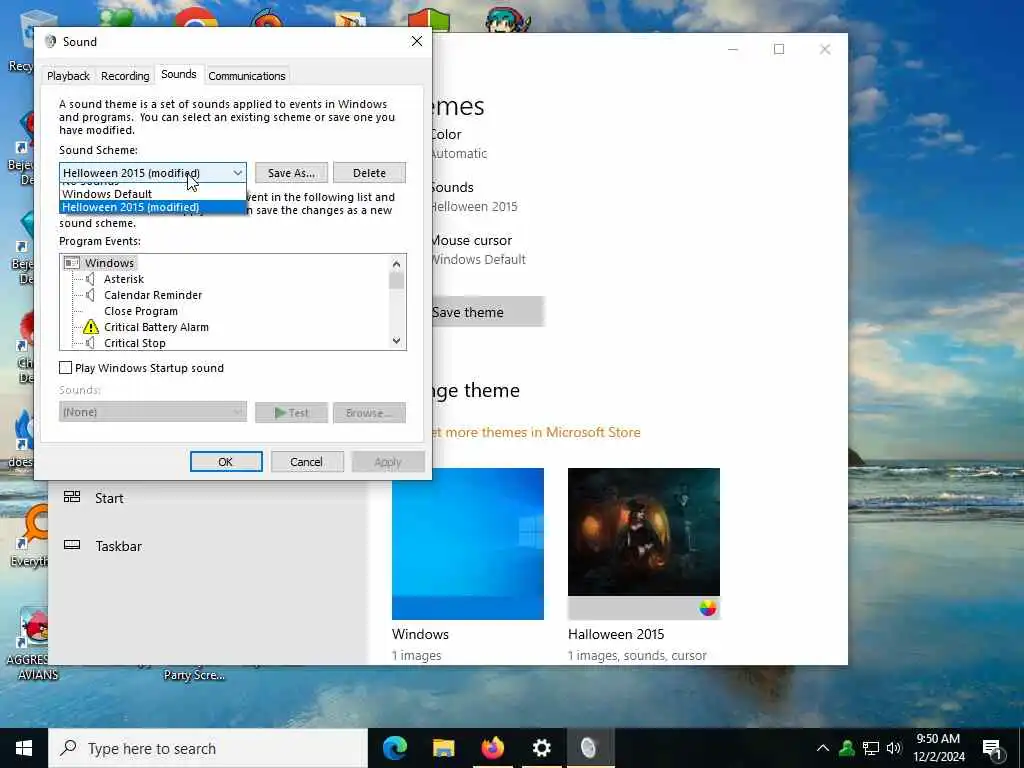Select Close Program event
The width and height of the screenshot is (1024, 768).
click(x=140, y=312)
